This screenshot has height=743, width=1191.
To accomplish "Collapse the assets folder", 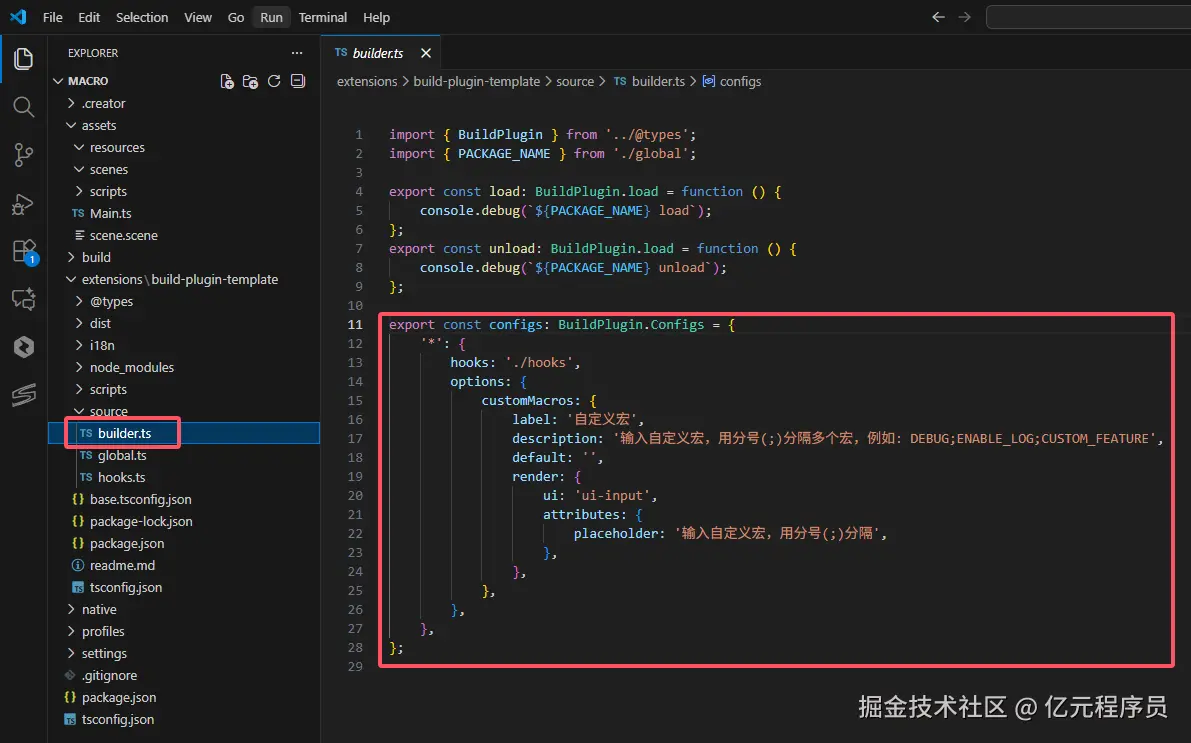I will click(99, 125).
